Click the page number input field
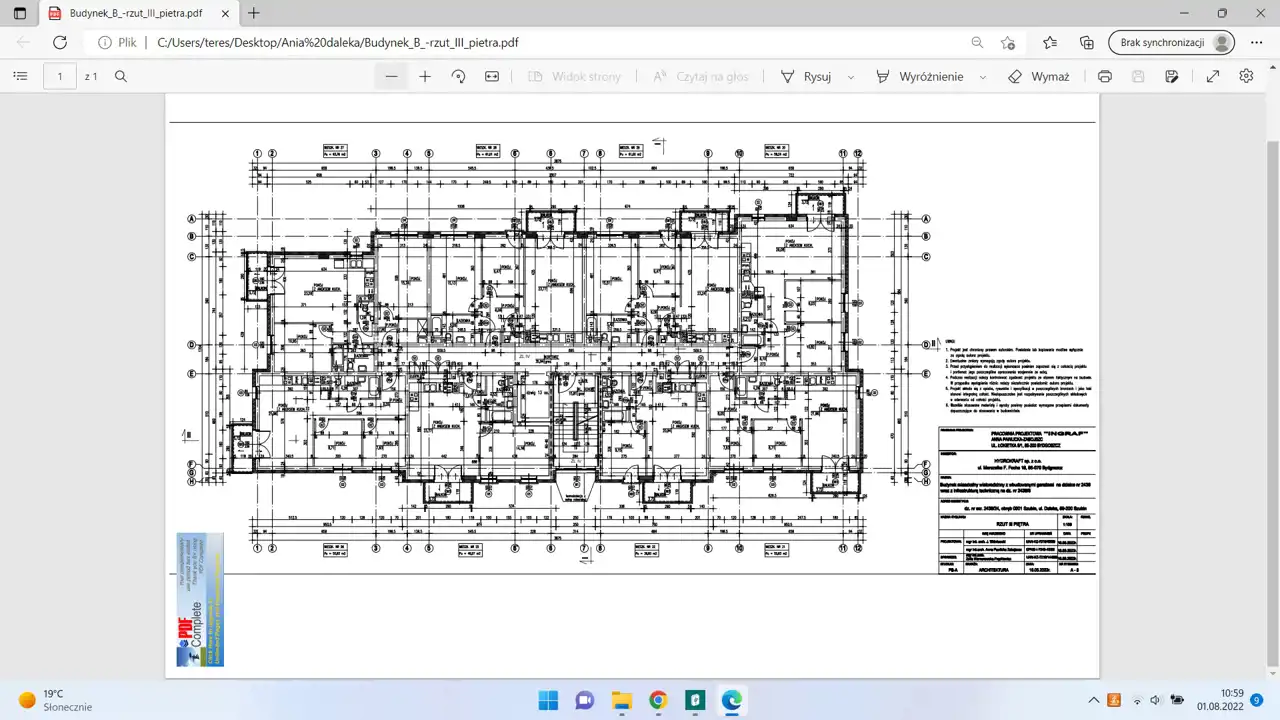The width and height of the screenshot is (1280, 720). (x=60, y=76)
